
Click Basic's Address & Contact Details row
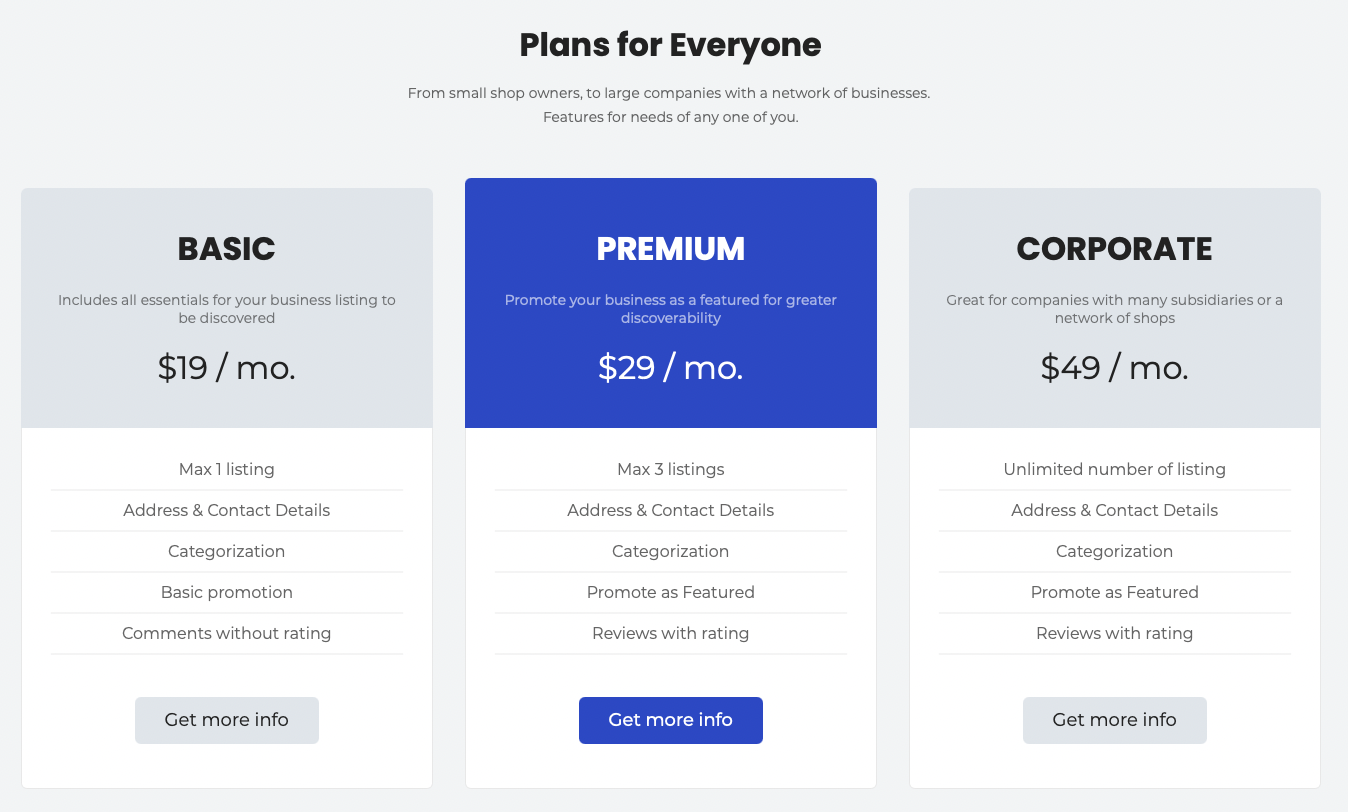tap(227, 510)
